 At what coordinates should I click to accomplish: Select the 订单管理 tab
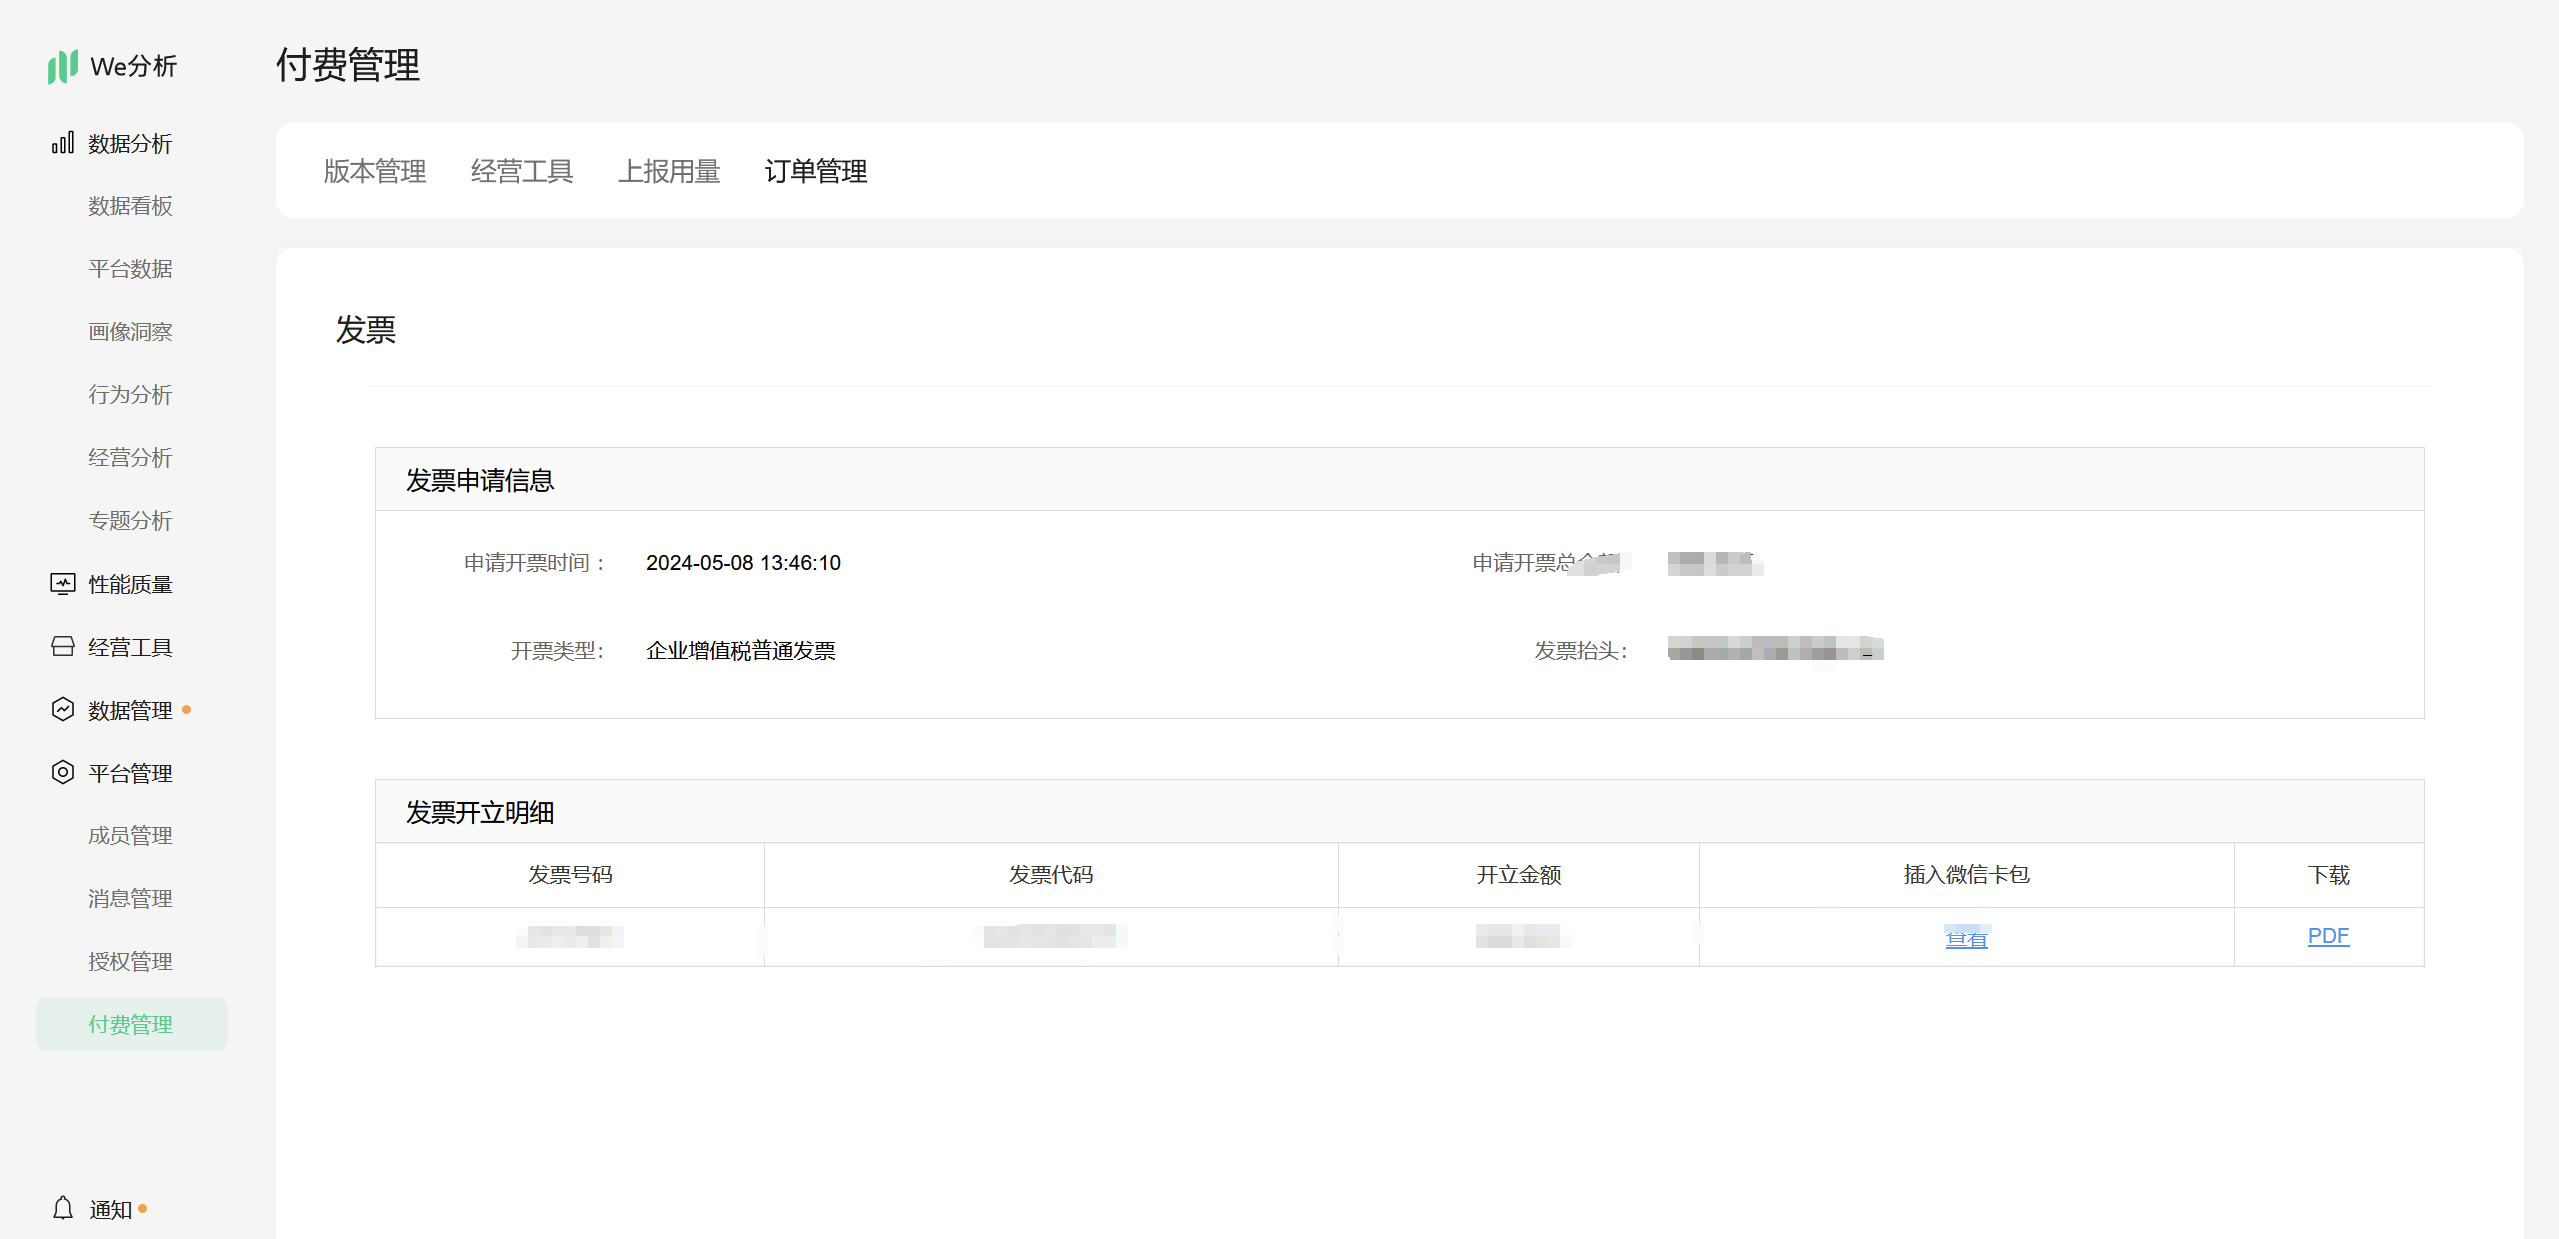pyautogui.click(x=815, y=171)
